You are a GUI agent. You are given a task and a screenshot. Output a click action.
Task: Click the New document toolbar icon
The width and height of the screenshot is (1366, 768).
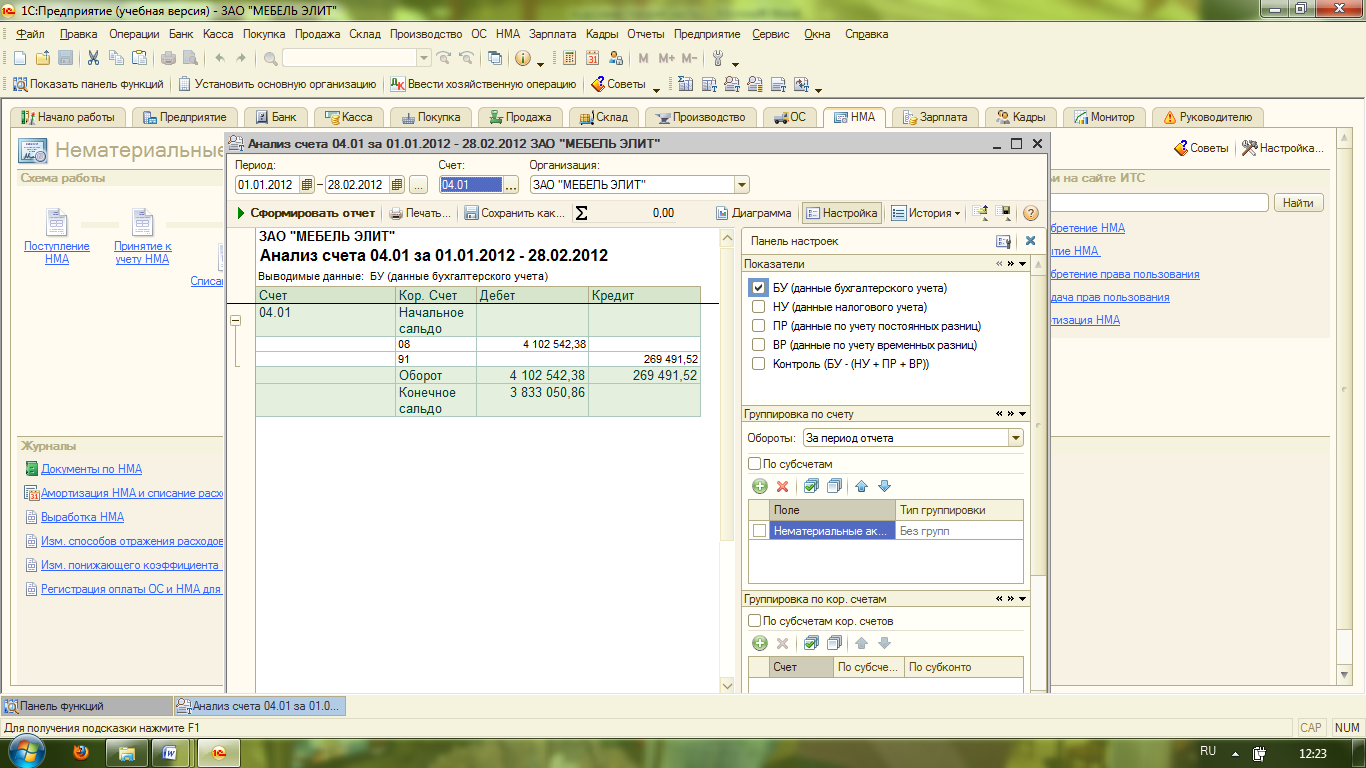tap(19, 58)
